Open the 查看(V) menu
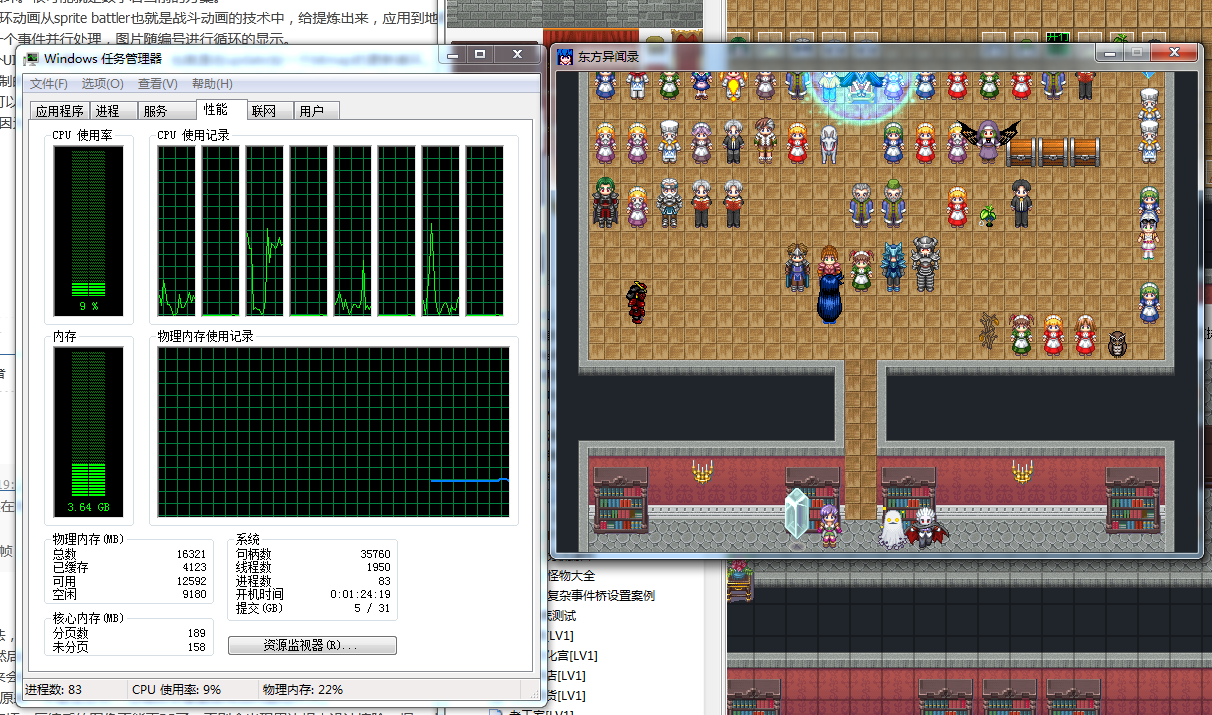1212x715 pixels. pyautogui.click(x=157, y=84)
